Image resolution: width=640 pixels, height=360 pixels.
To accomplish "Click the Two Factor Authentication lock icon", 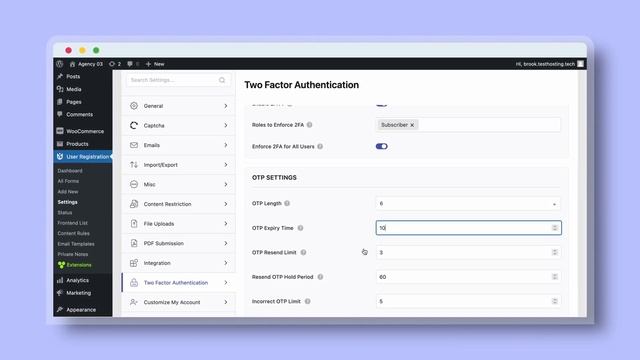I will (x=134, y=282).
